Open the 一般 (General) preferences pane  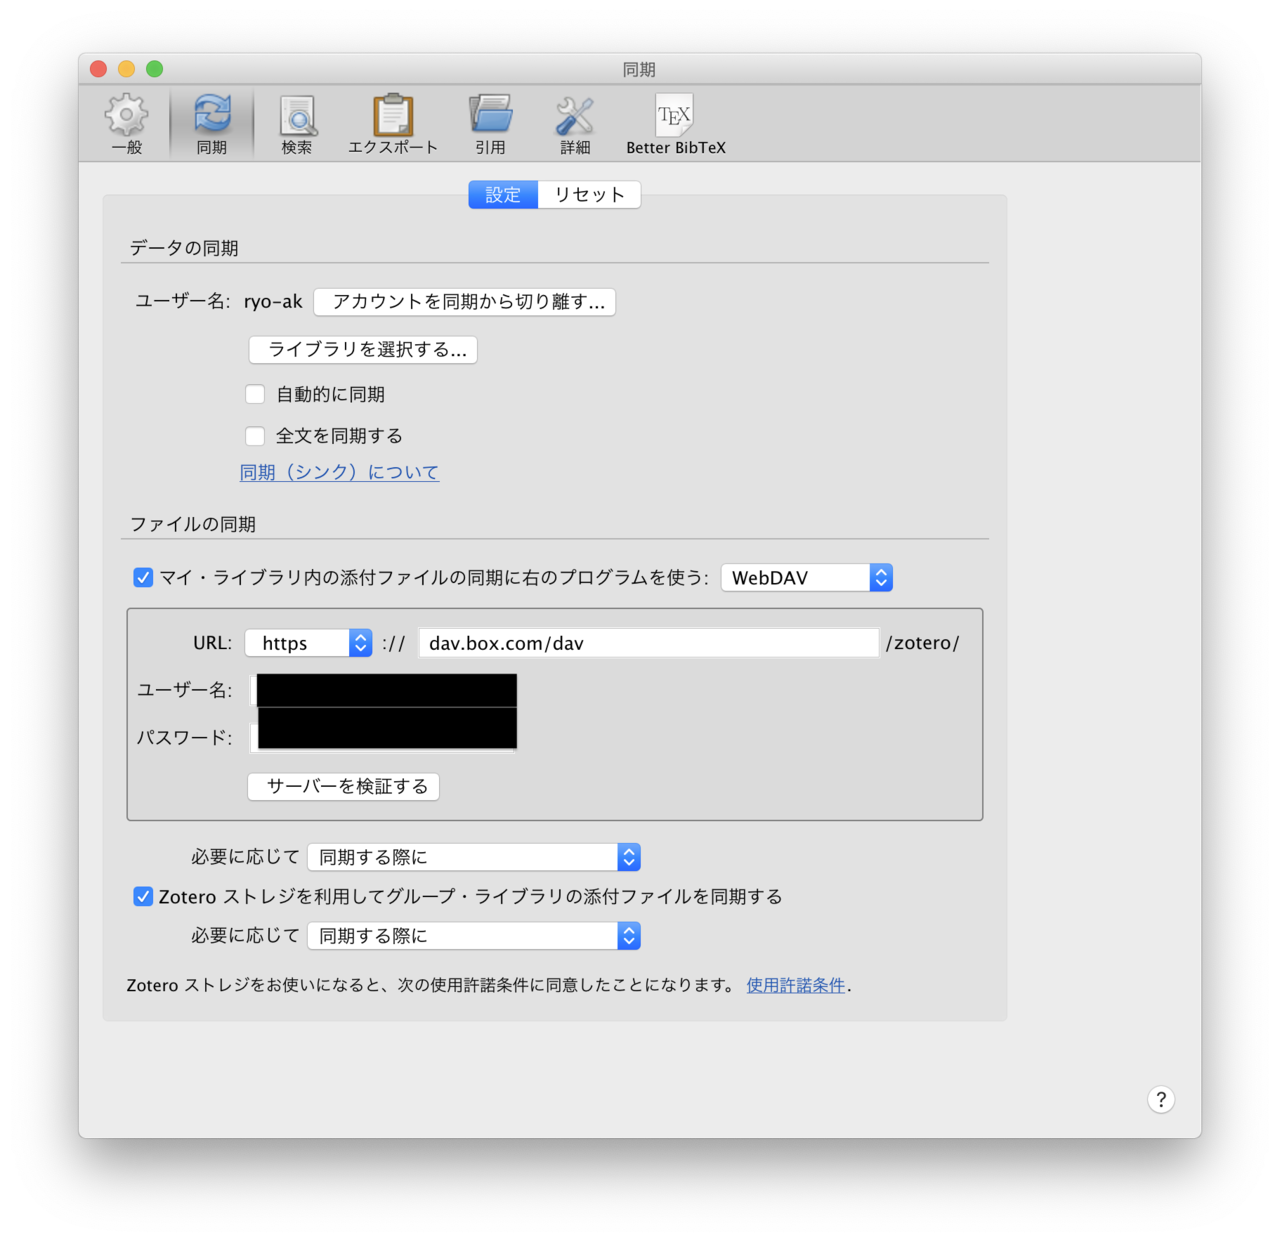[x=126, y=122]
